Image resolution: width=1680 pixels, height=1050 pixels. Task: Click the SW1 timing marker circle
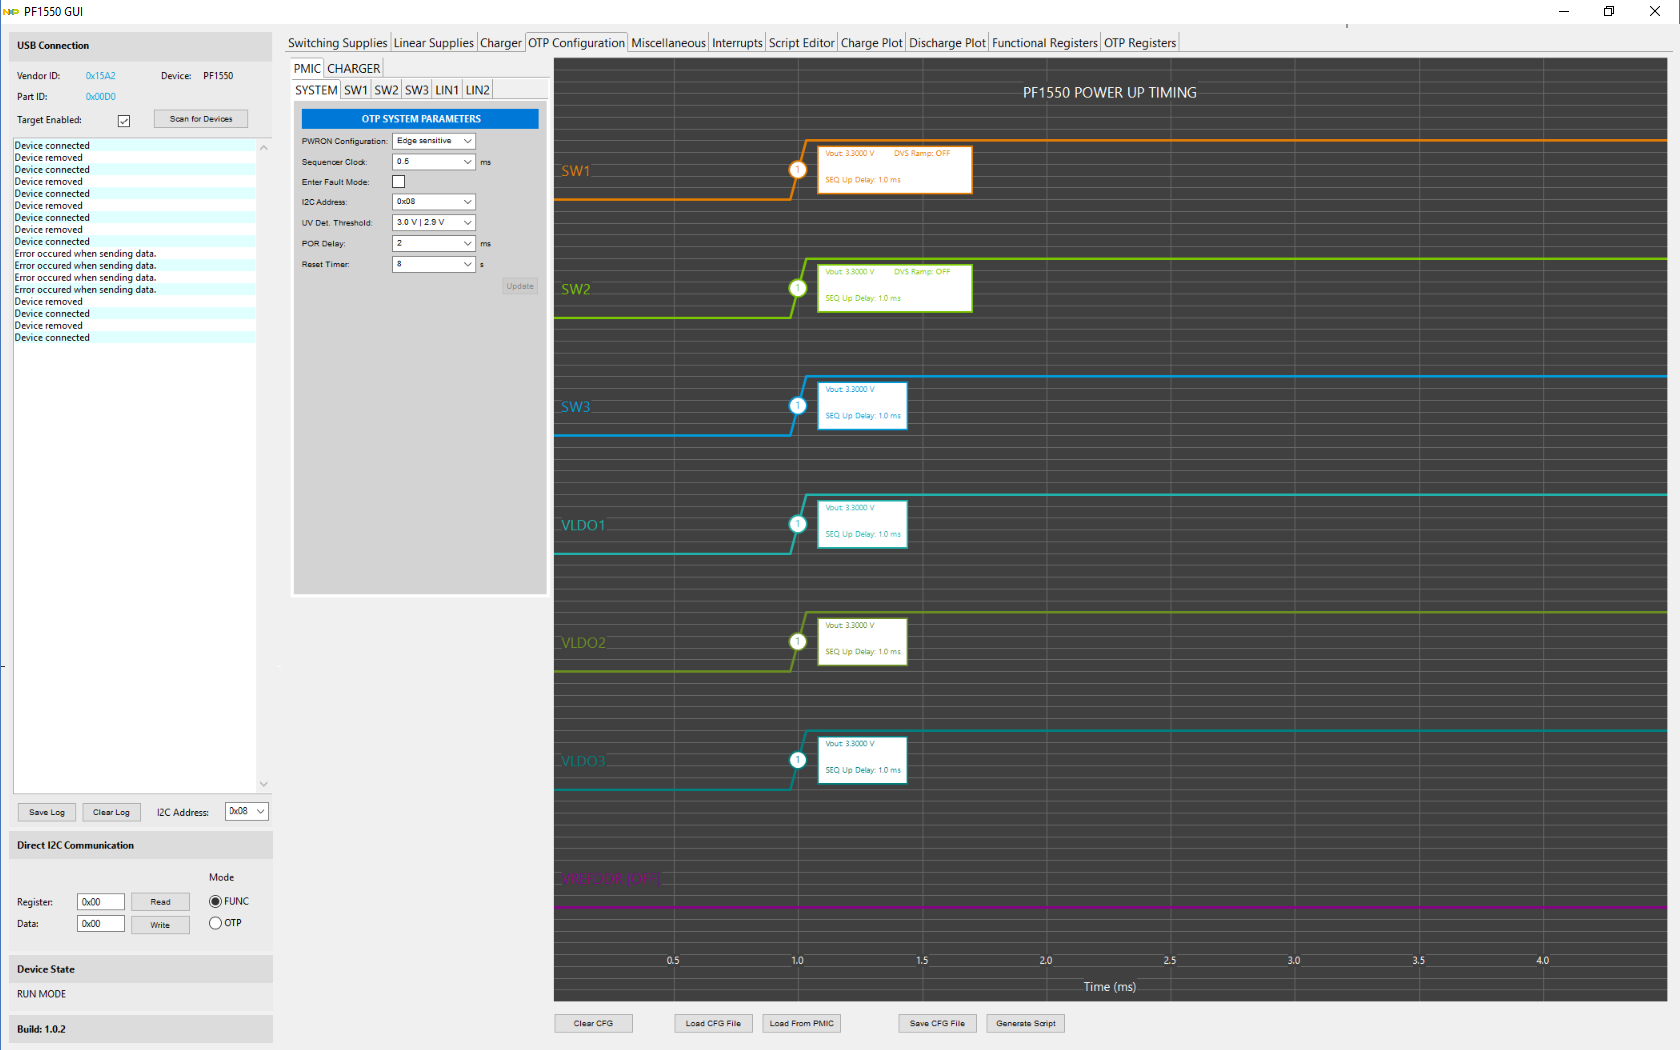point(798,170)
